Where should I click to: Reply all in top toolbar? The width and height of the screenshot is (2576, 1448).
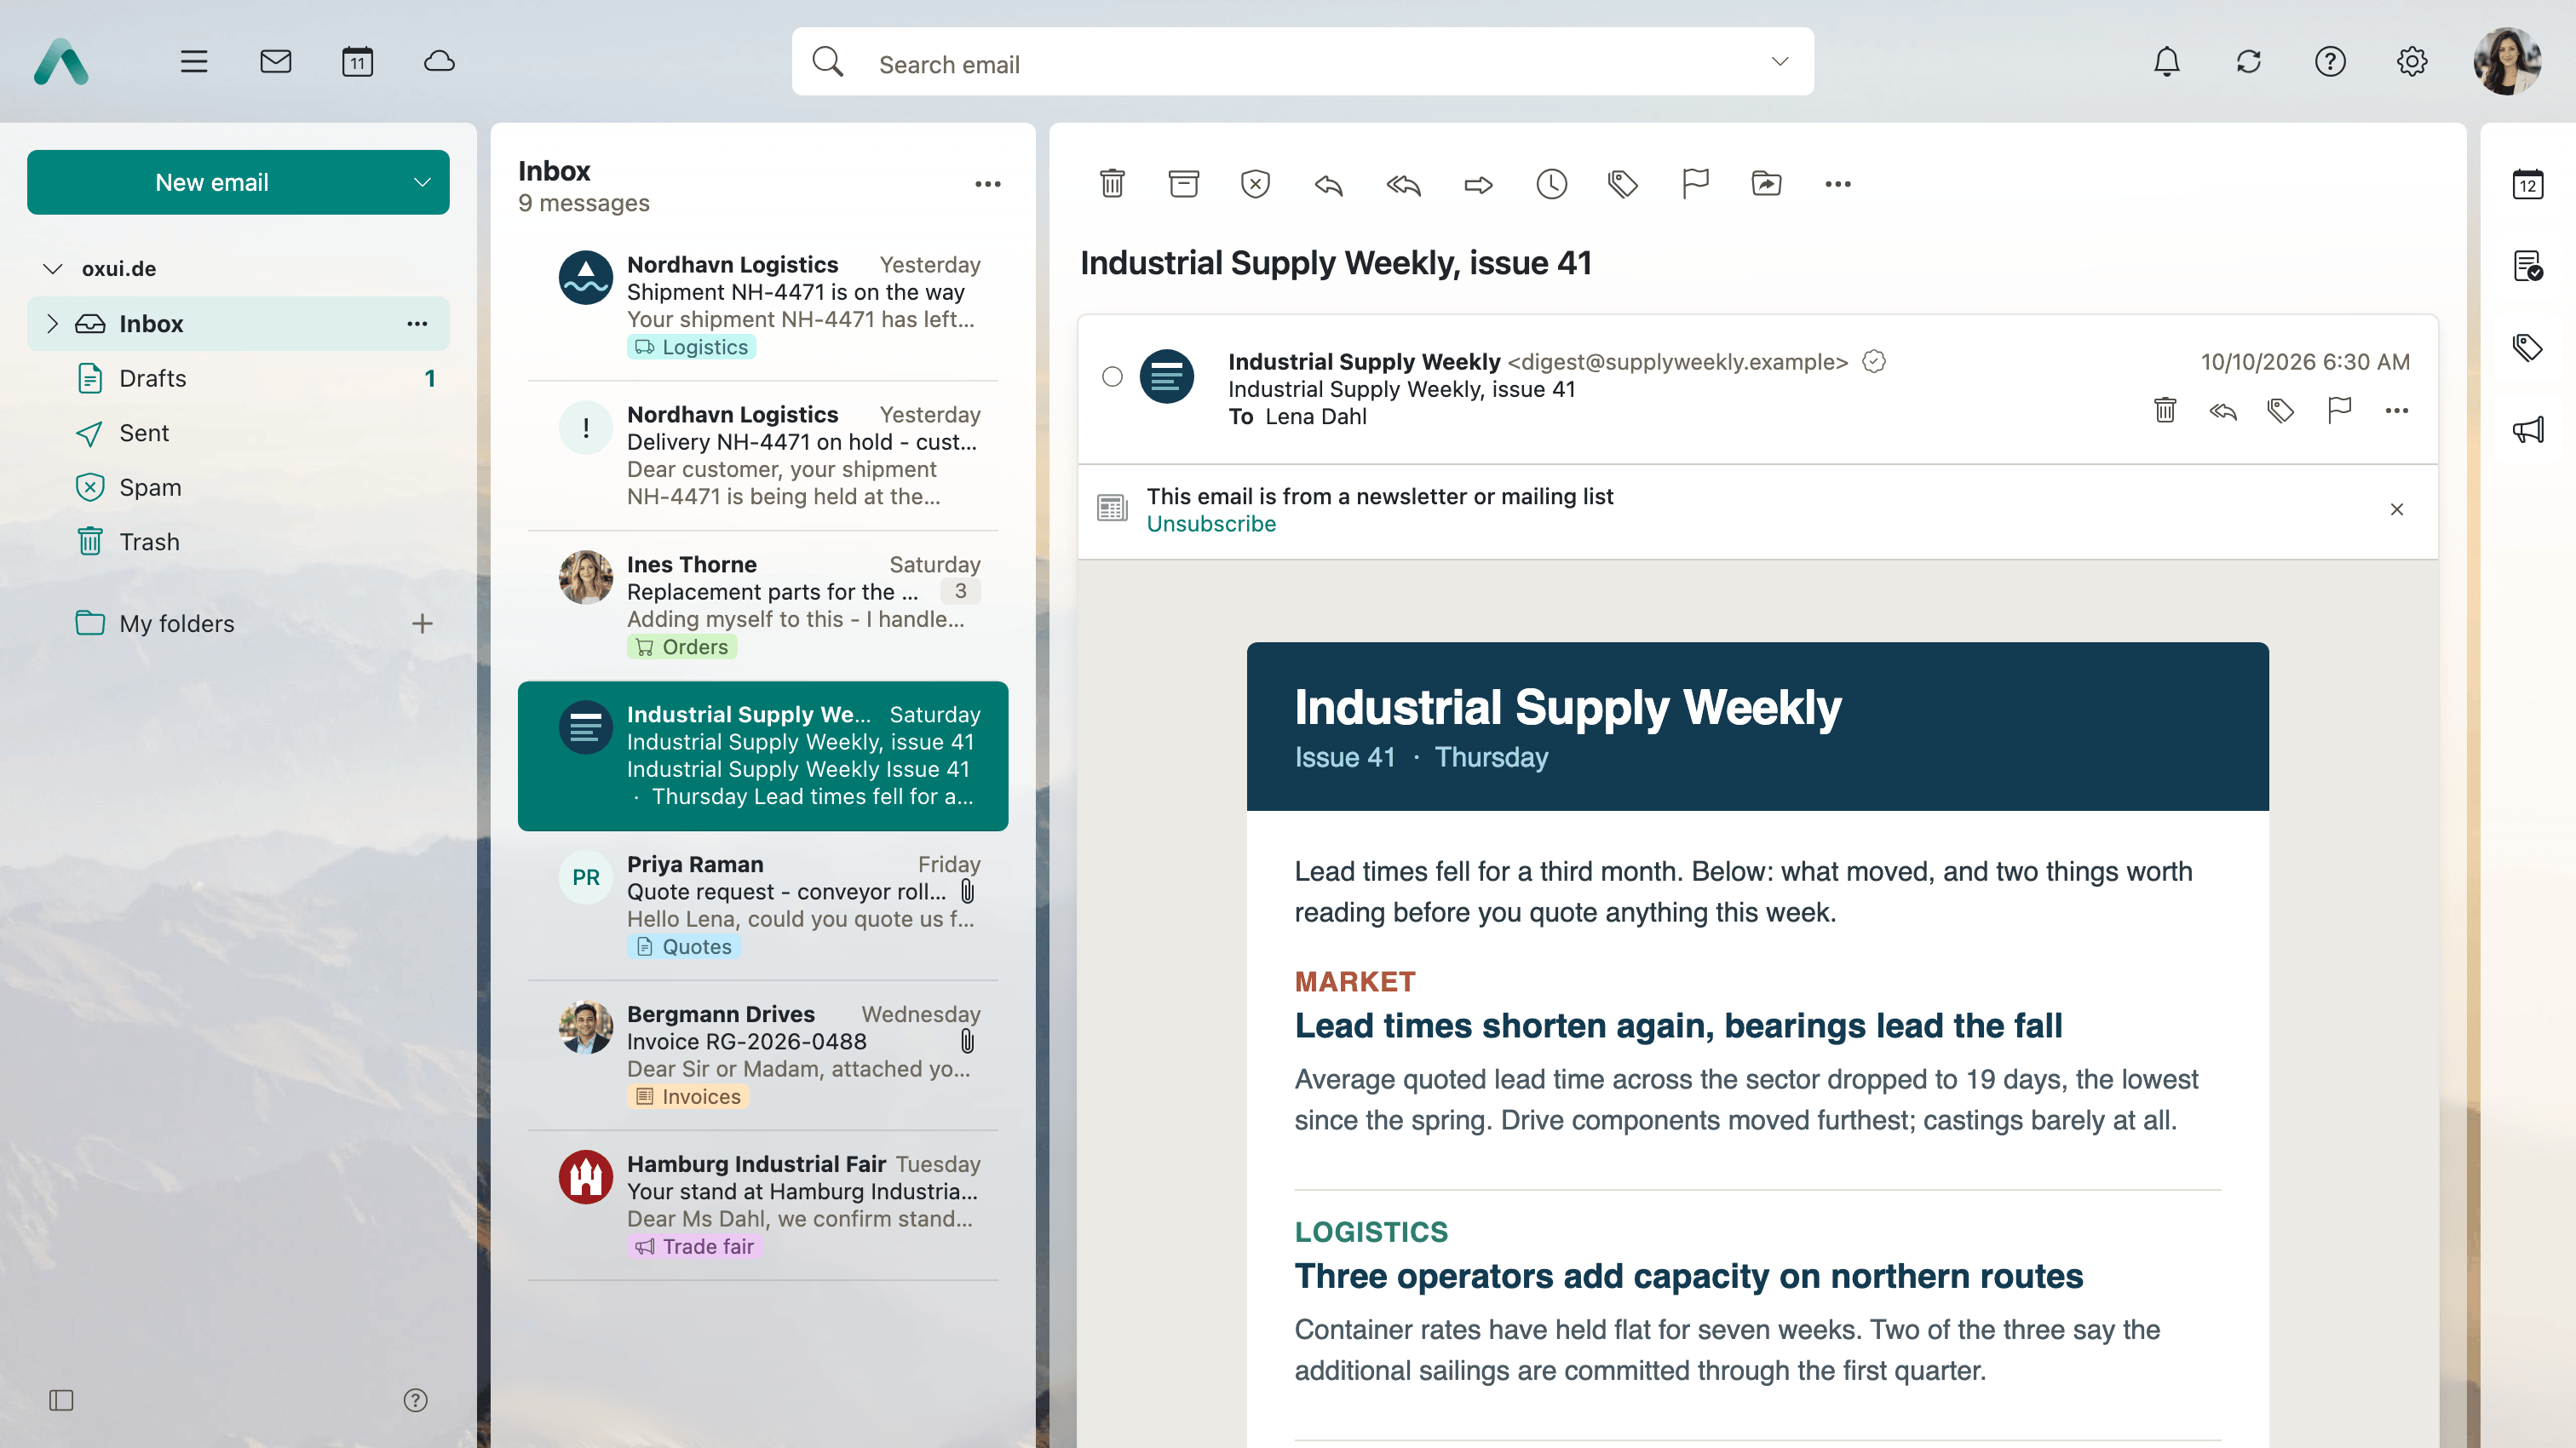[1403, 184]
